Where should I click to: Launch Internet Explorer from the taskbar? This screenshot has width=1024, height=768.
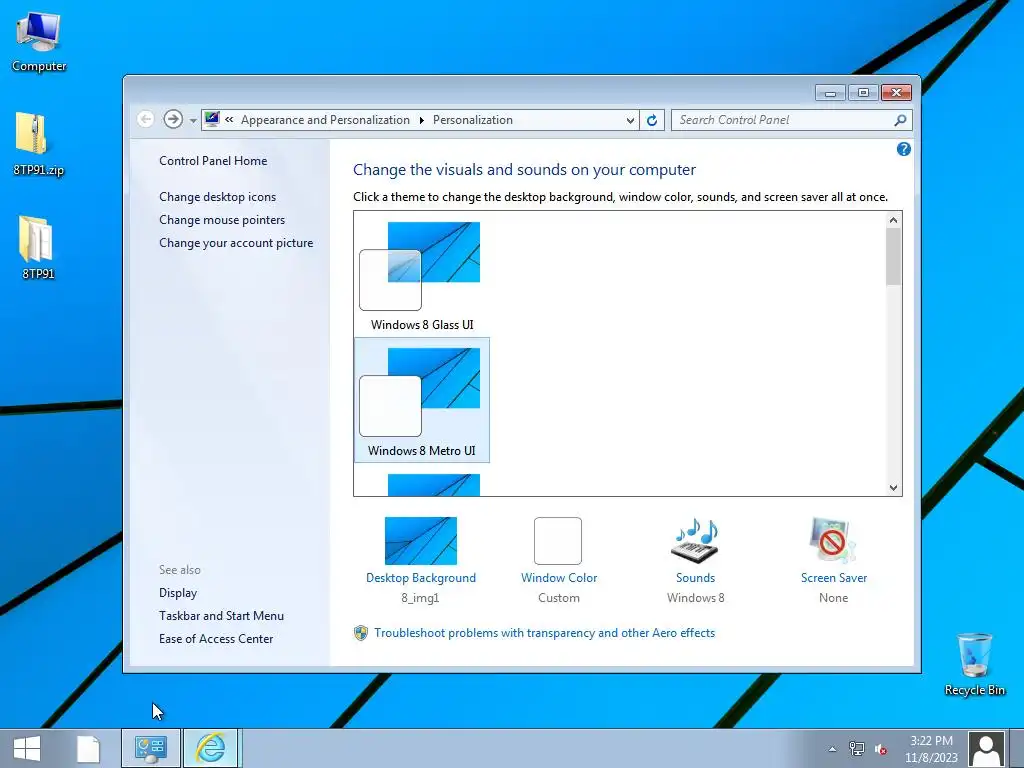(x=210, y=748)
